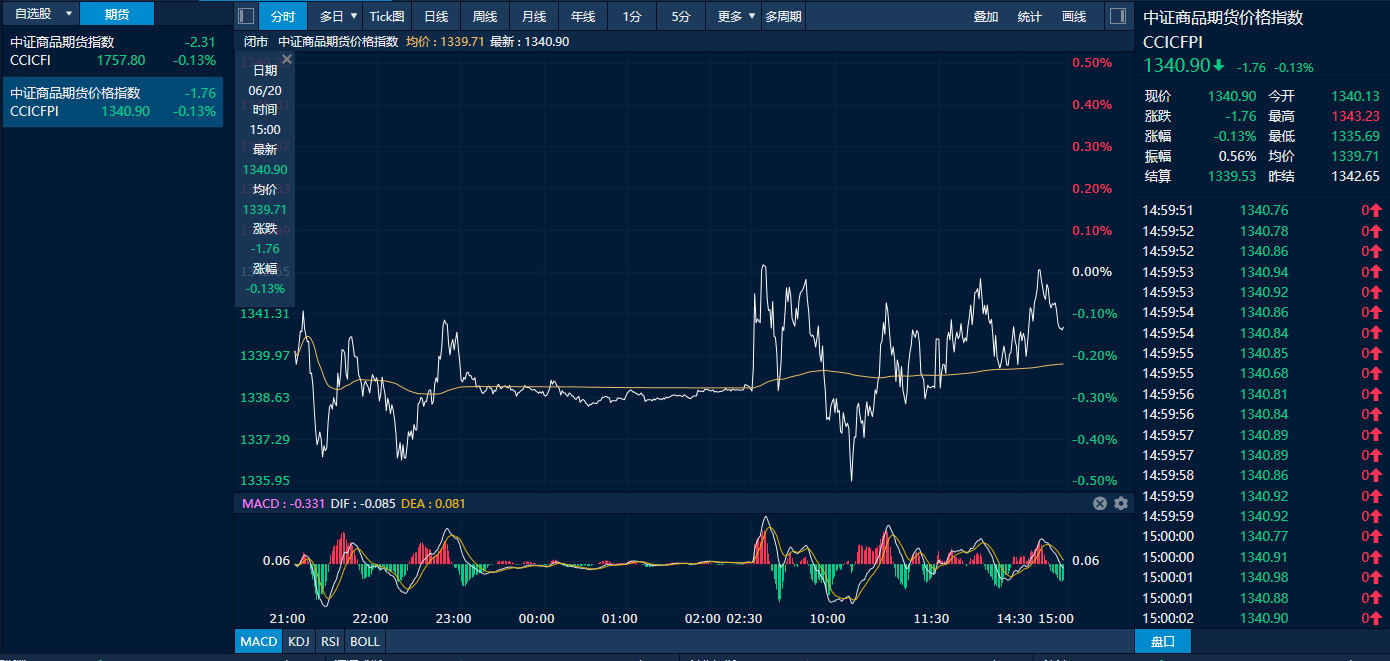1390x661 pixels.
Task: Close the MACD indicator panel
Action: tap(1100, 503)
